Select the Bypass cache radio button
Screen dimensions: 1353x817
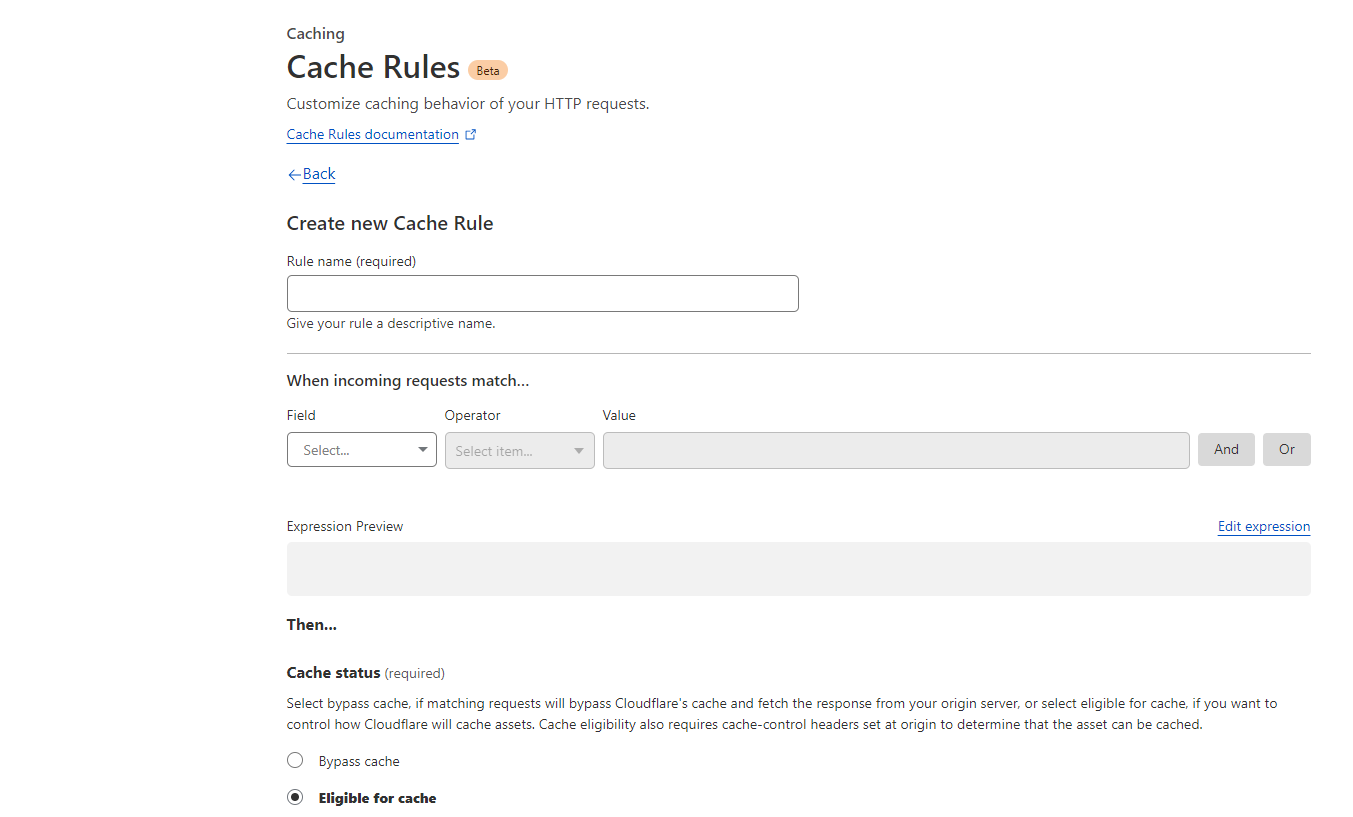pyautogui.click(x=295, y=760)
